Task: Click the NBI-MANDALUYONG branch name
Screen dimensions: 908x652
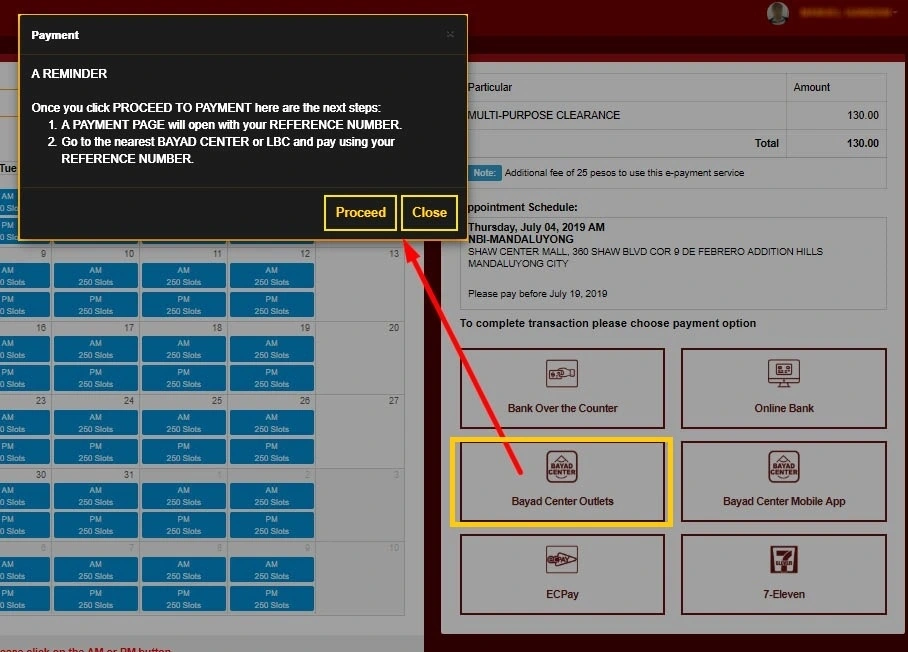Action: point(521,239)
